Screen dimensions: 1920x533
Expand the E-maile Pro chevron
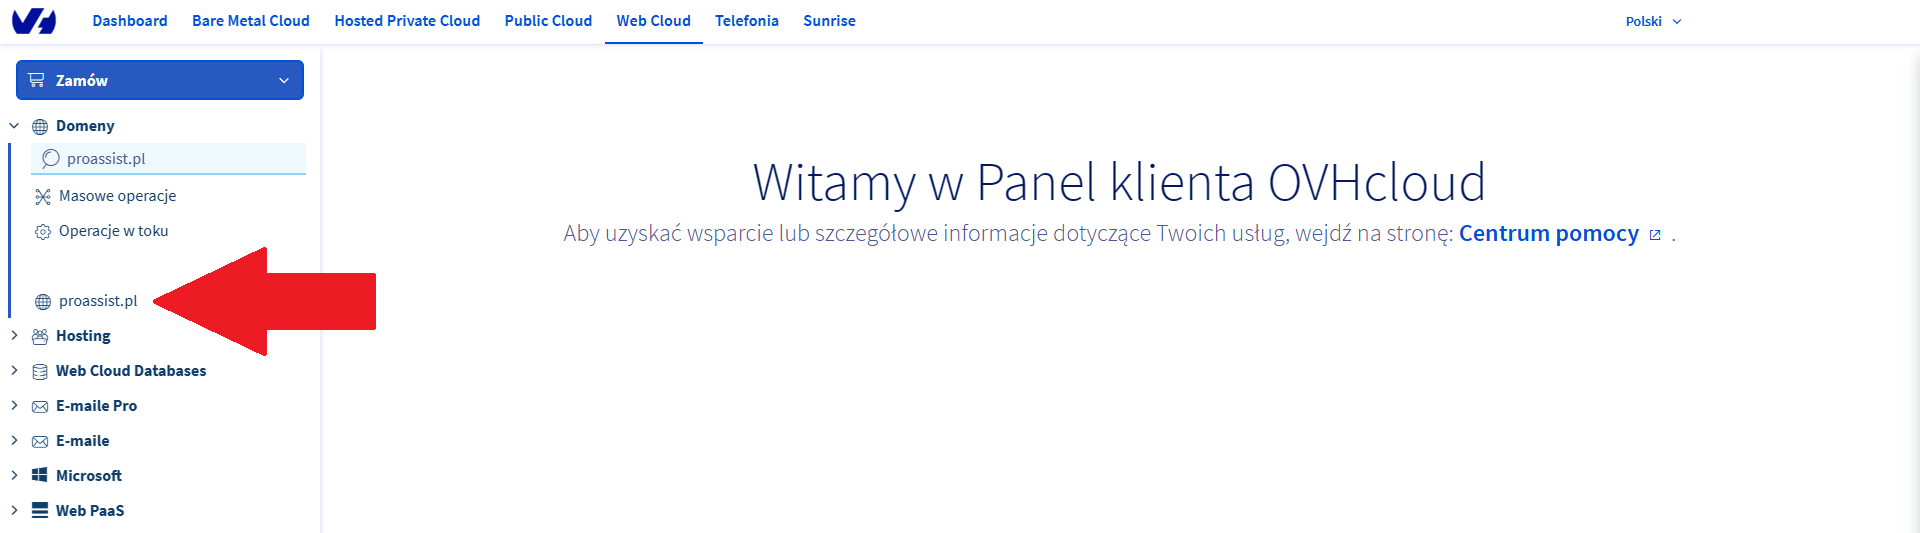[14, 406]
